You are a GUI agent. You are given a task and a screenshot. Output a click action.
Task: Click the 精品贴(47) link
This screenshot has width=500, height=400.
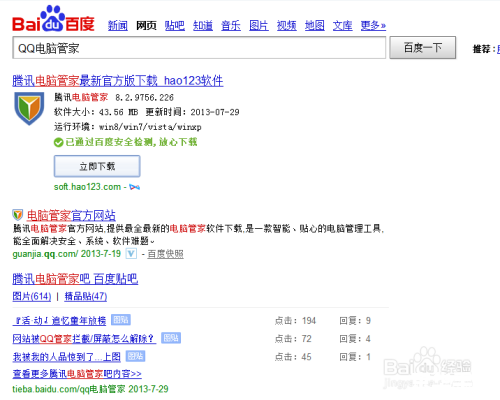[86, 296]
